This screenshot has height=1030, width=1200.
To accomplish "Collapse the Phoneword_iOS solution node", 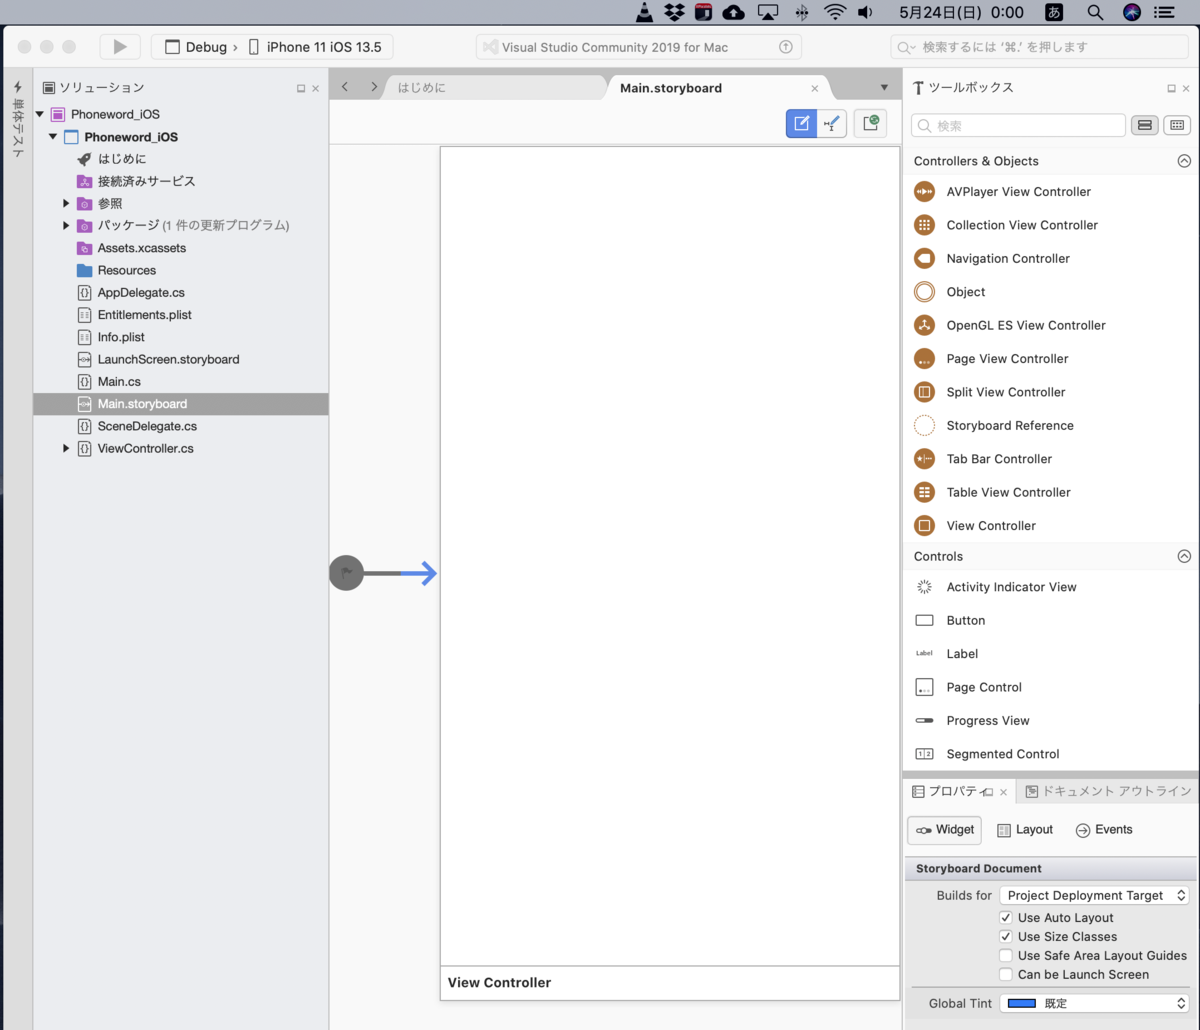I will [40, 114].
